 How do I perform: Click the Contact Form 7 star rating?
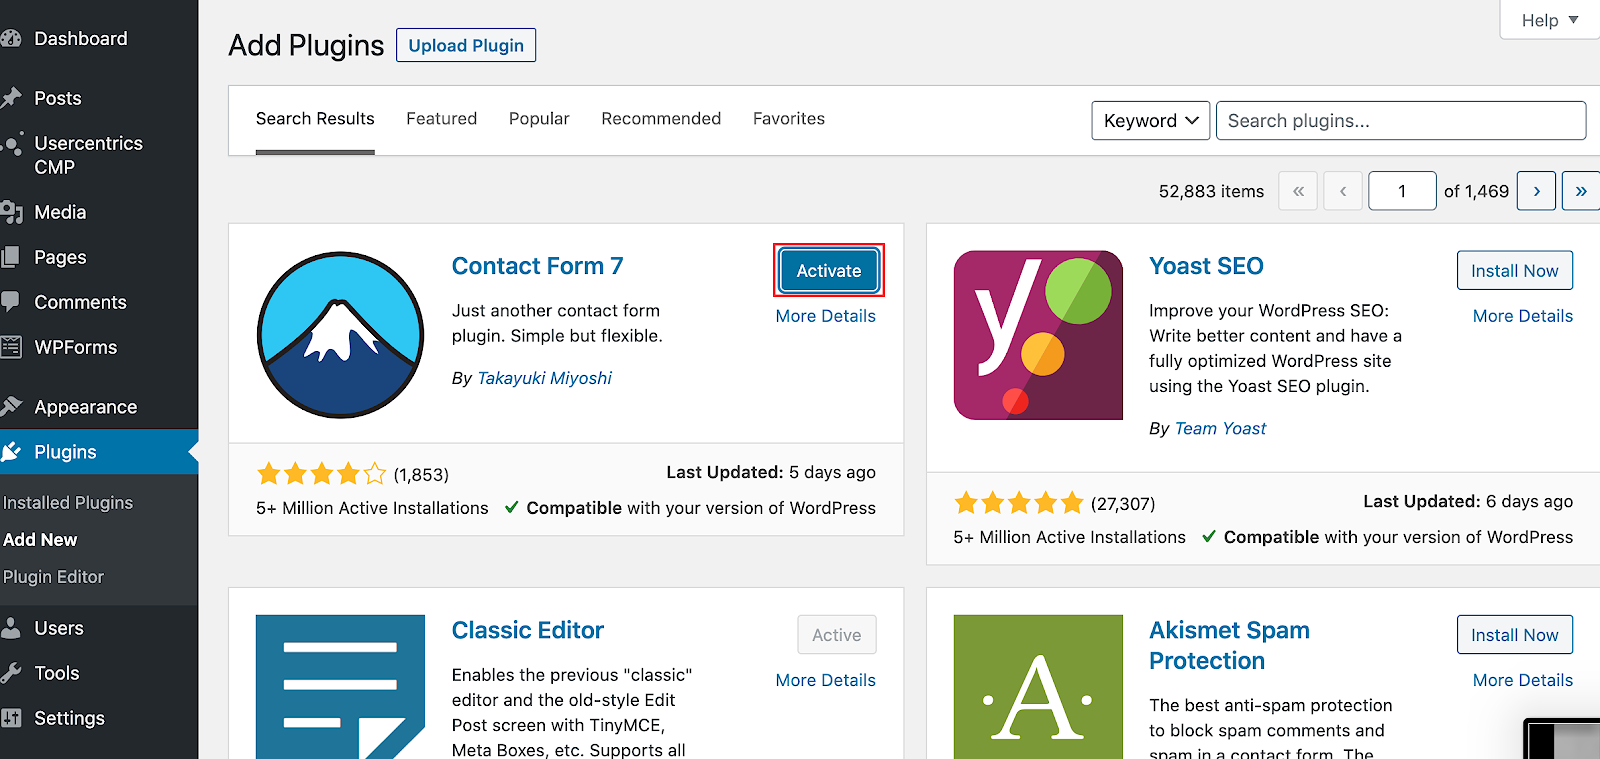pyautogui.click(x=321, y=474)
